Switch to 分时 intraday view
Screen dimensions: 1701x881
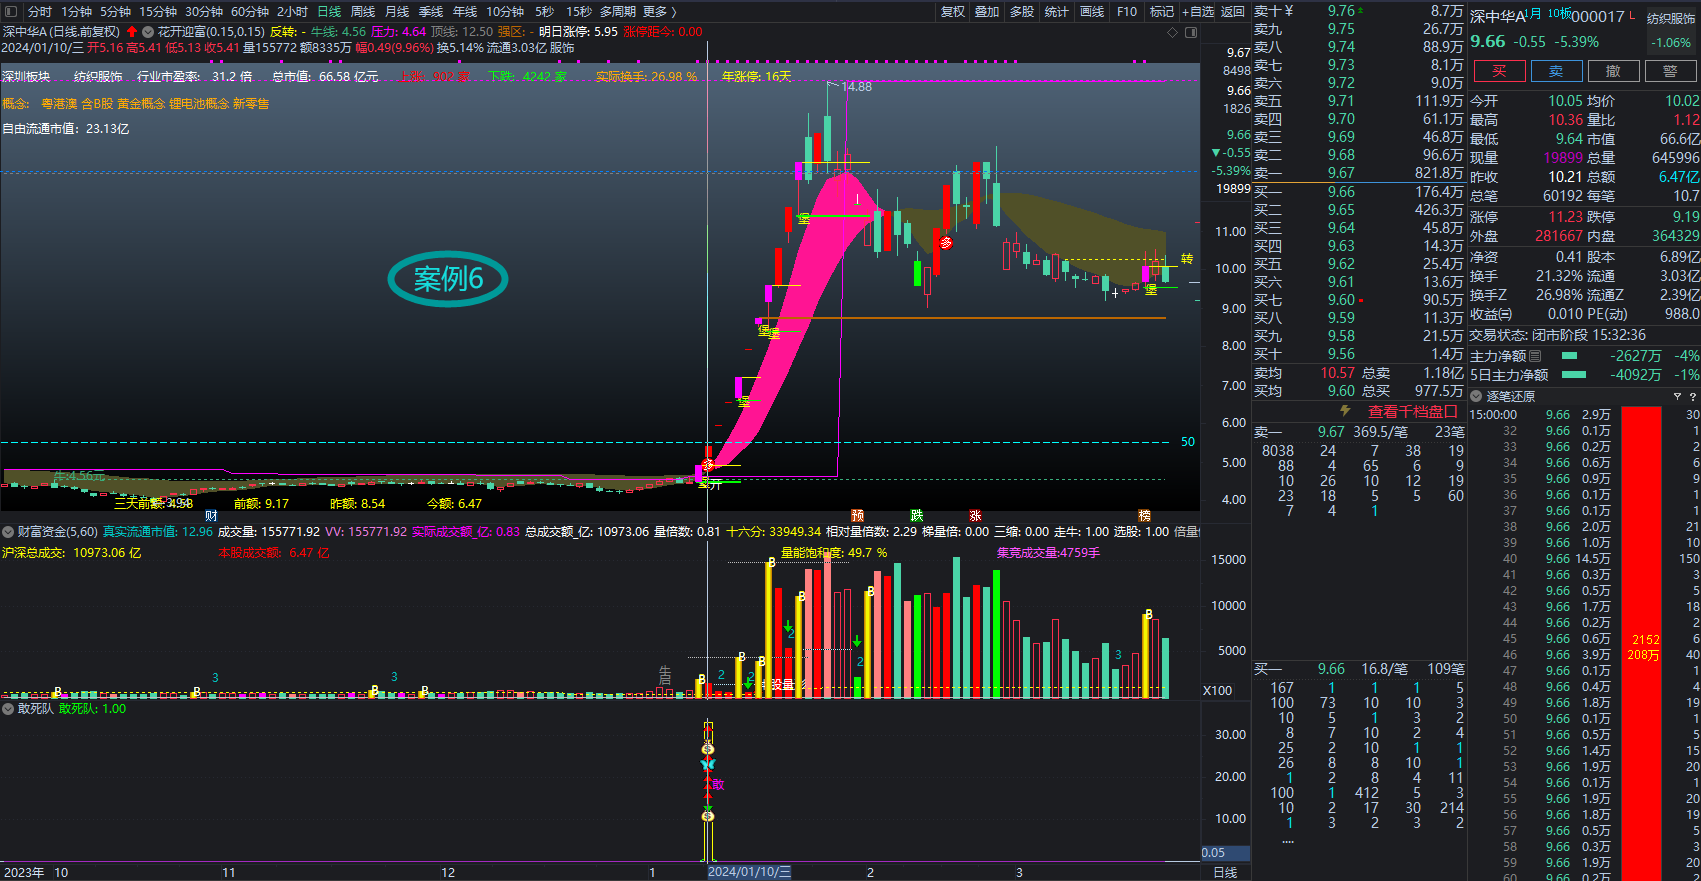(40, 11)
